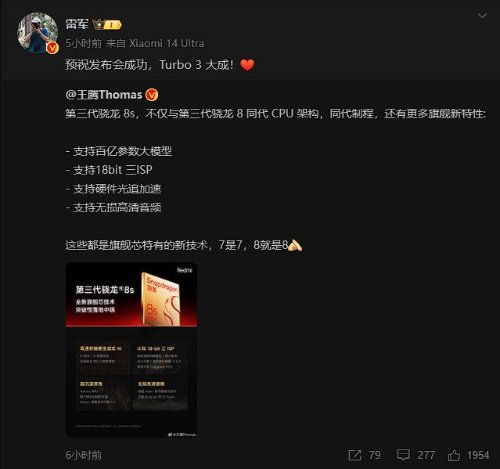The image size is (500, 469).
Task: Click verified badge next to 王腾Thomas
Action: pos(152,95)
